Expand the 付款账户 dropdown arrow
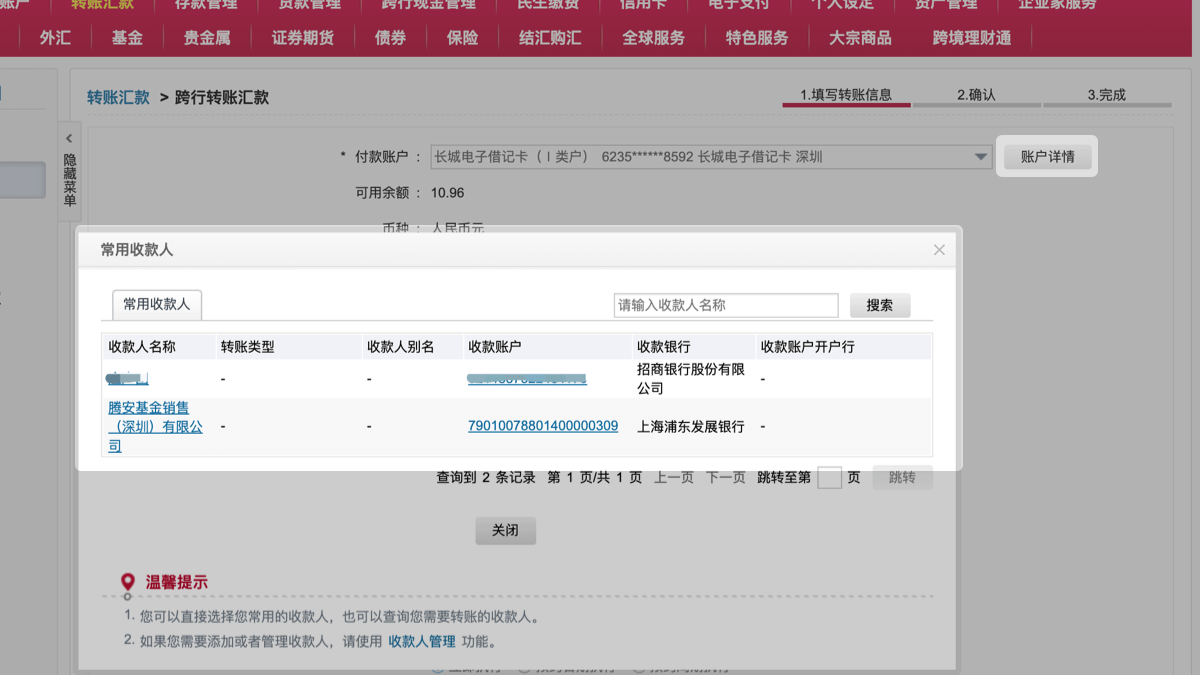 [980, 157]
